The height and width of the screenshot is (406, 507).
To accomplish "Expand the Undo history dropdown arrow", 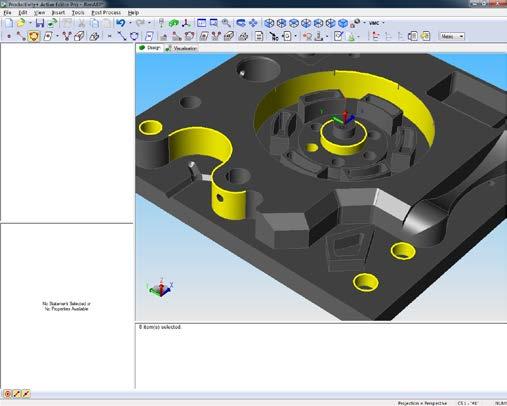I will coord(130,23).
